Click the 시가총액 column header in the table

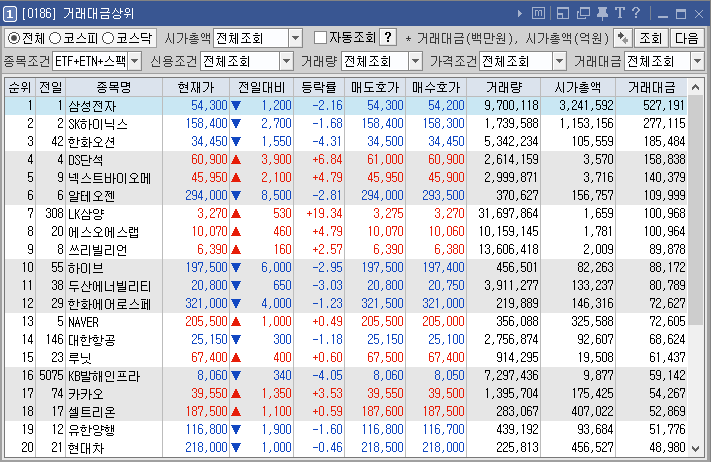(578, 87)
